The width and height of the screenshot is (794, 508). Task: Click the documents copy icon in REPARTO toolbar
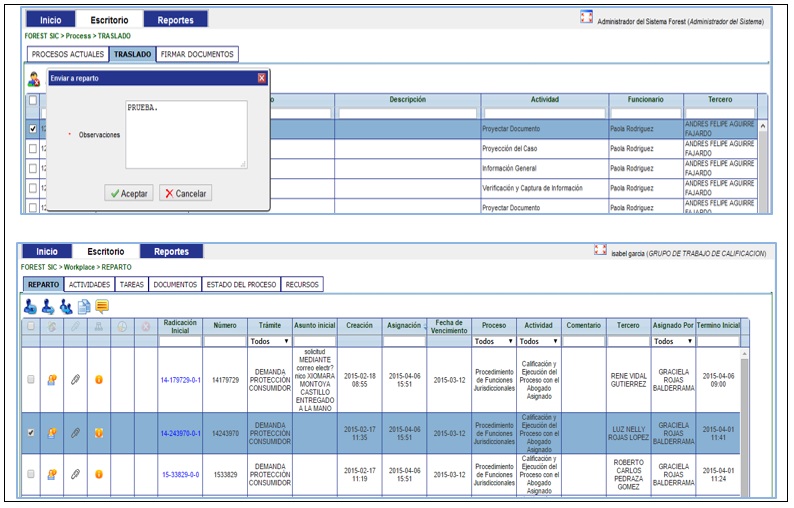pyautogui.click(x=84, y=307)
